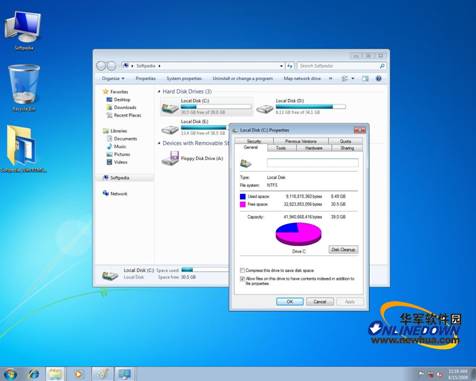The image size is (476, 381).
Task: Click the blue Used space color swatch
Action: [243, 196]
